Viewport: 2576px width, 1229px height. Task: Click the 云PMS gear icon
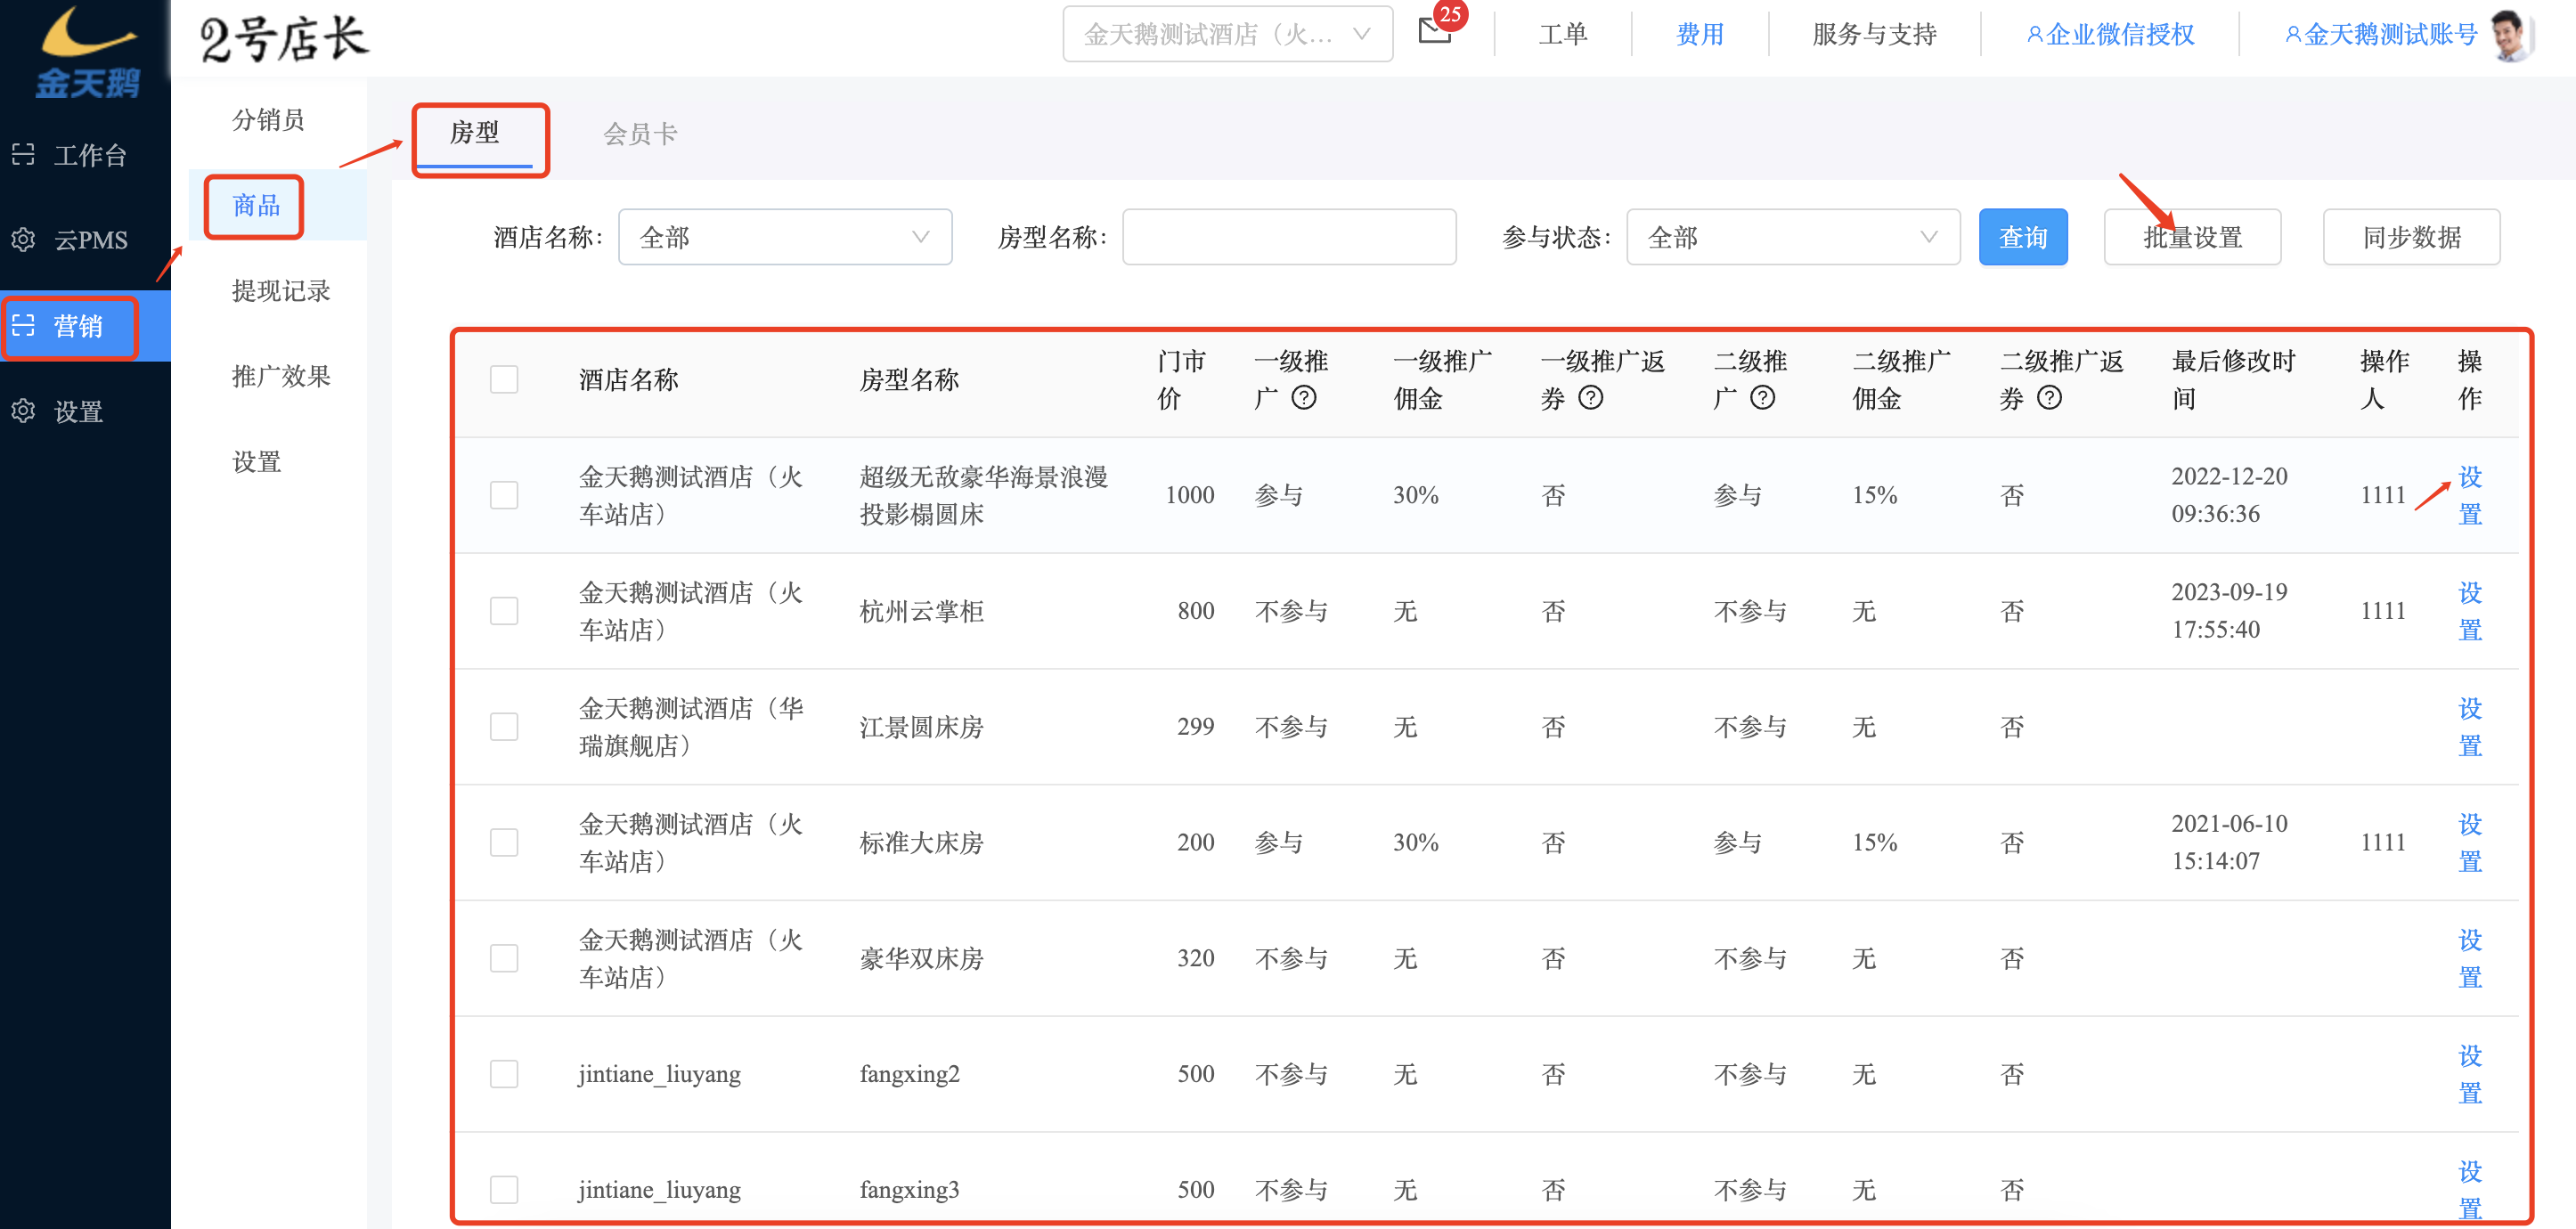coord(23,240)
